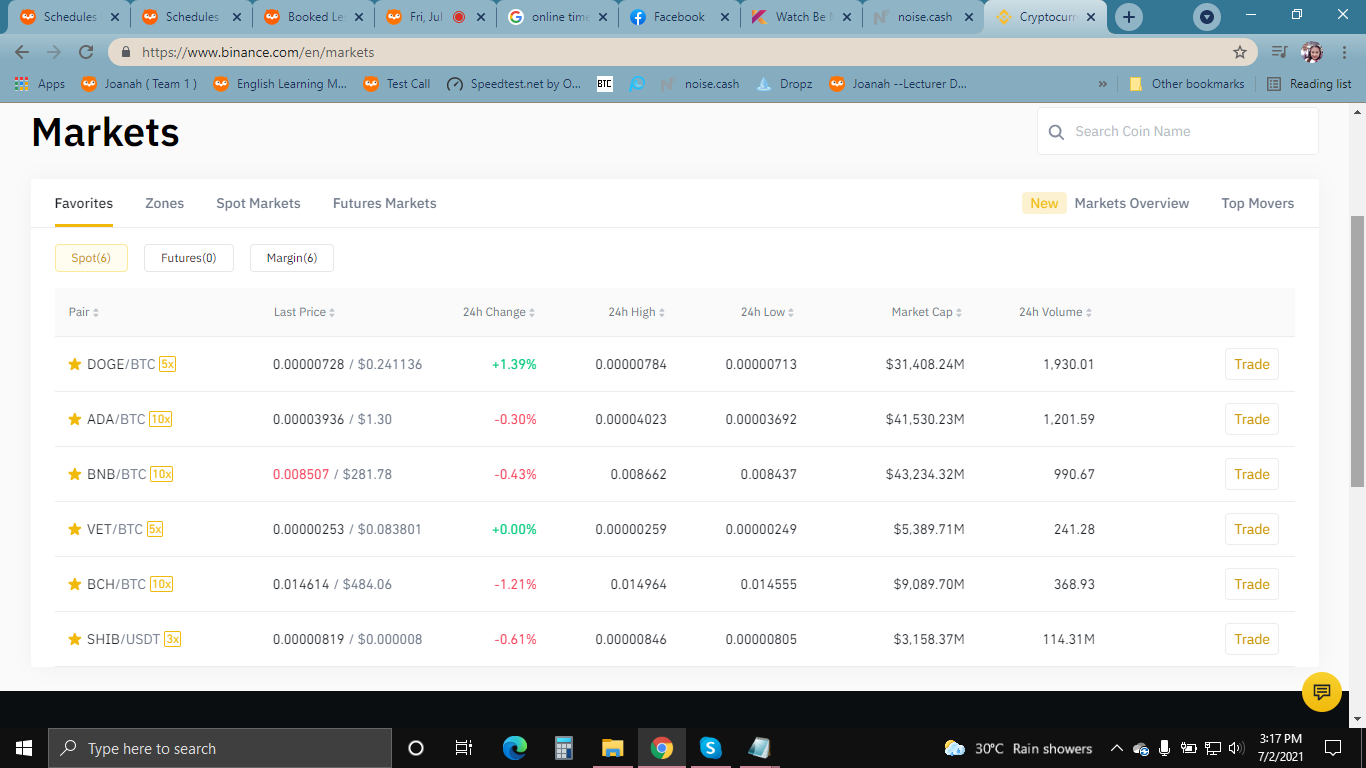Open a new browser tab
This screenshot has width=1366, height=768.
[1129, 17]
